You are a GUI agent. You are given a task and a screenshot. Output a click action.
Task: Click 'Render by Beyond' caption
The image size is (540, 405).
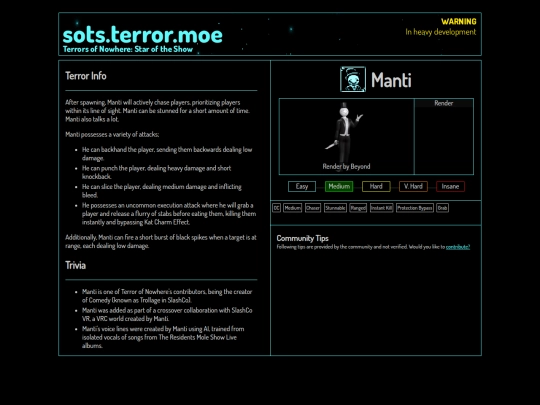tap(346, 166)
